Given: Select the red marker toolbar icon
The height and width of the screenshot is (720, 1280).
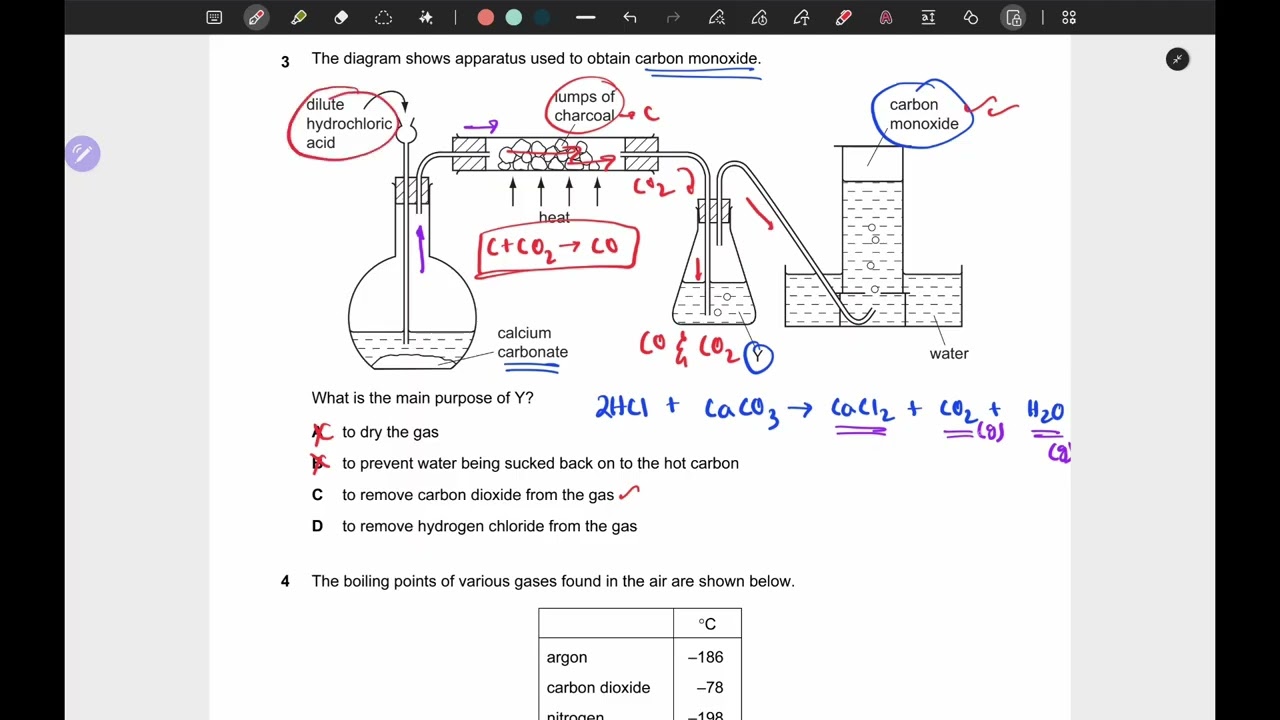Looking at the screenshot, I should 844,17.
